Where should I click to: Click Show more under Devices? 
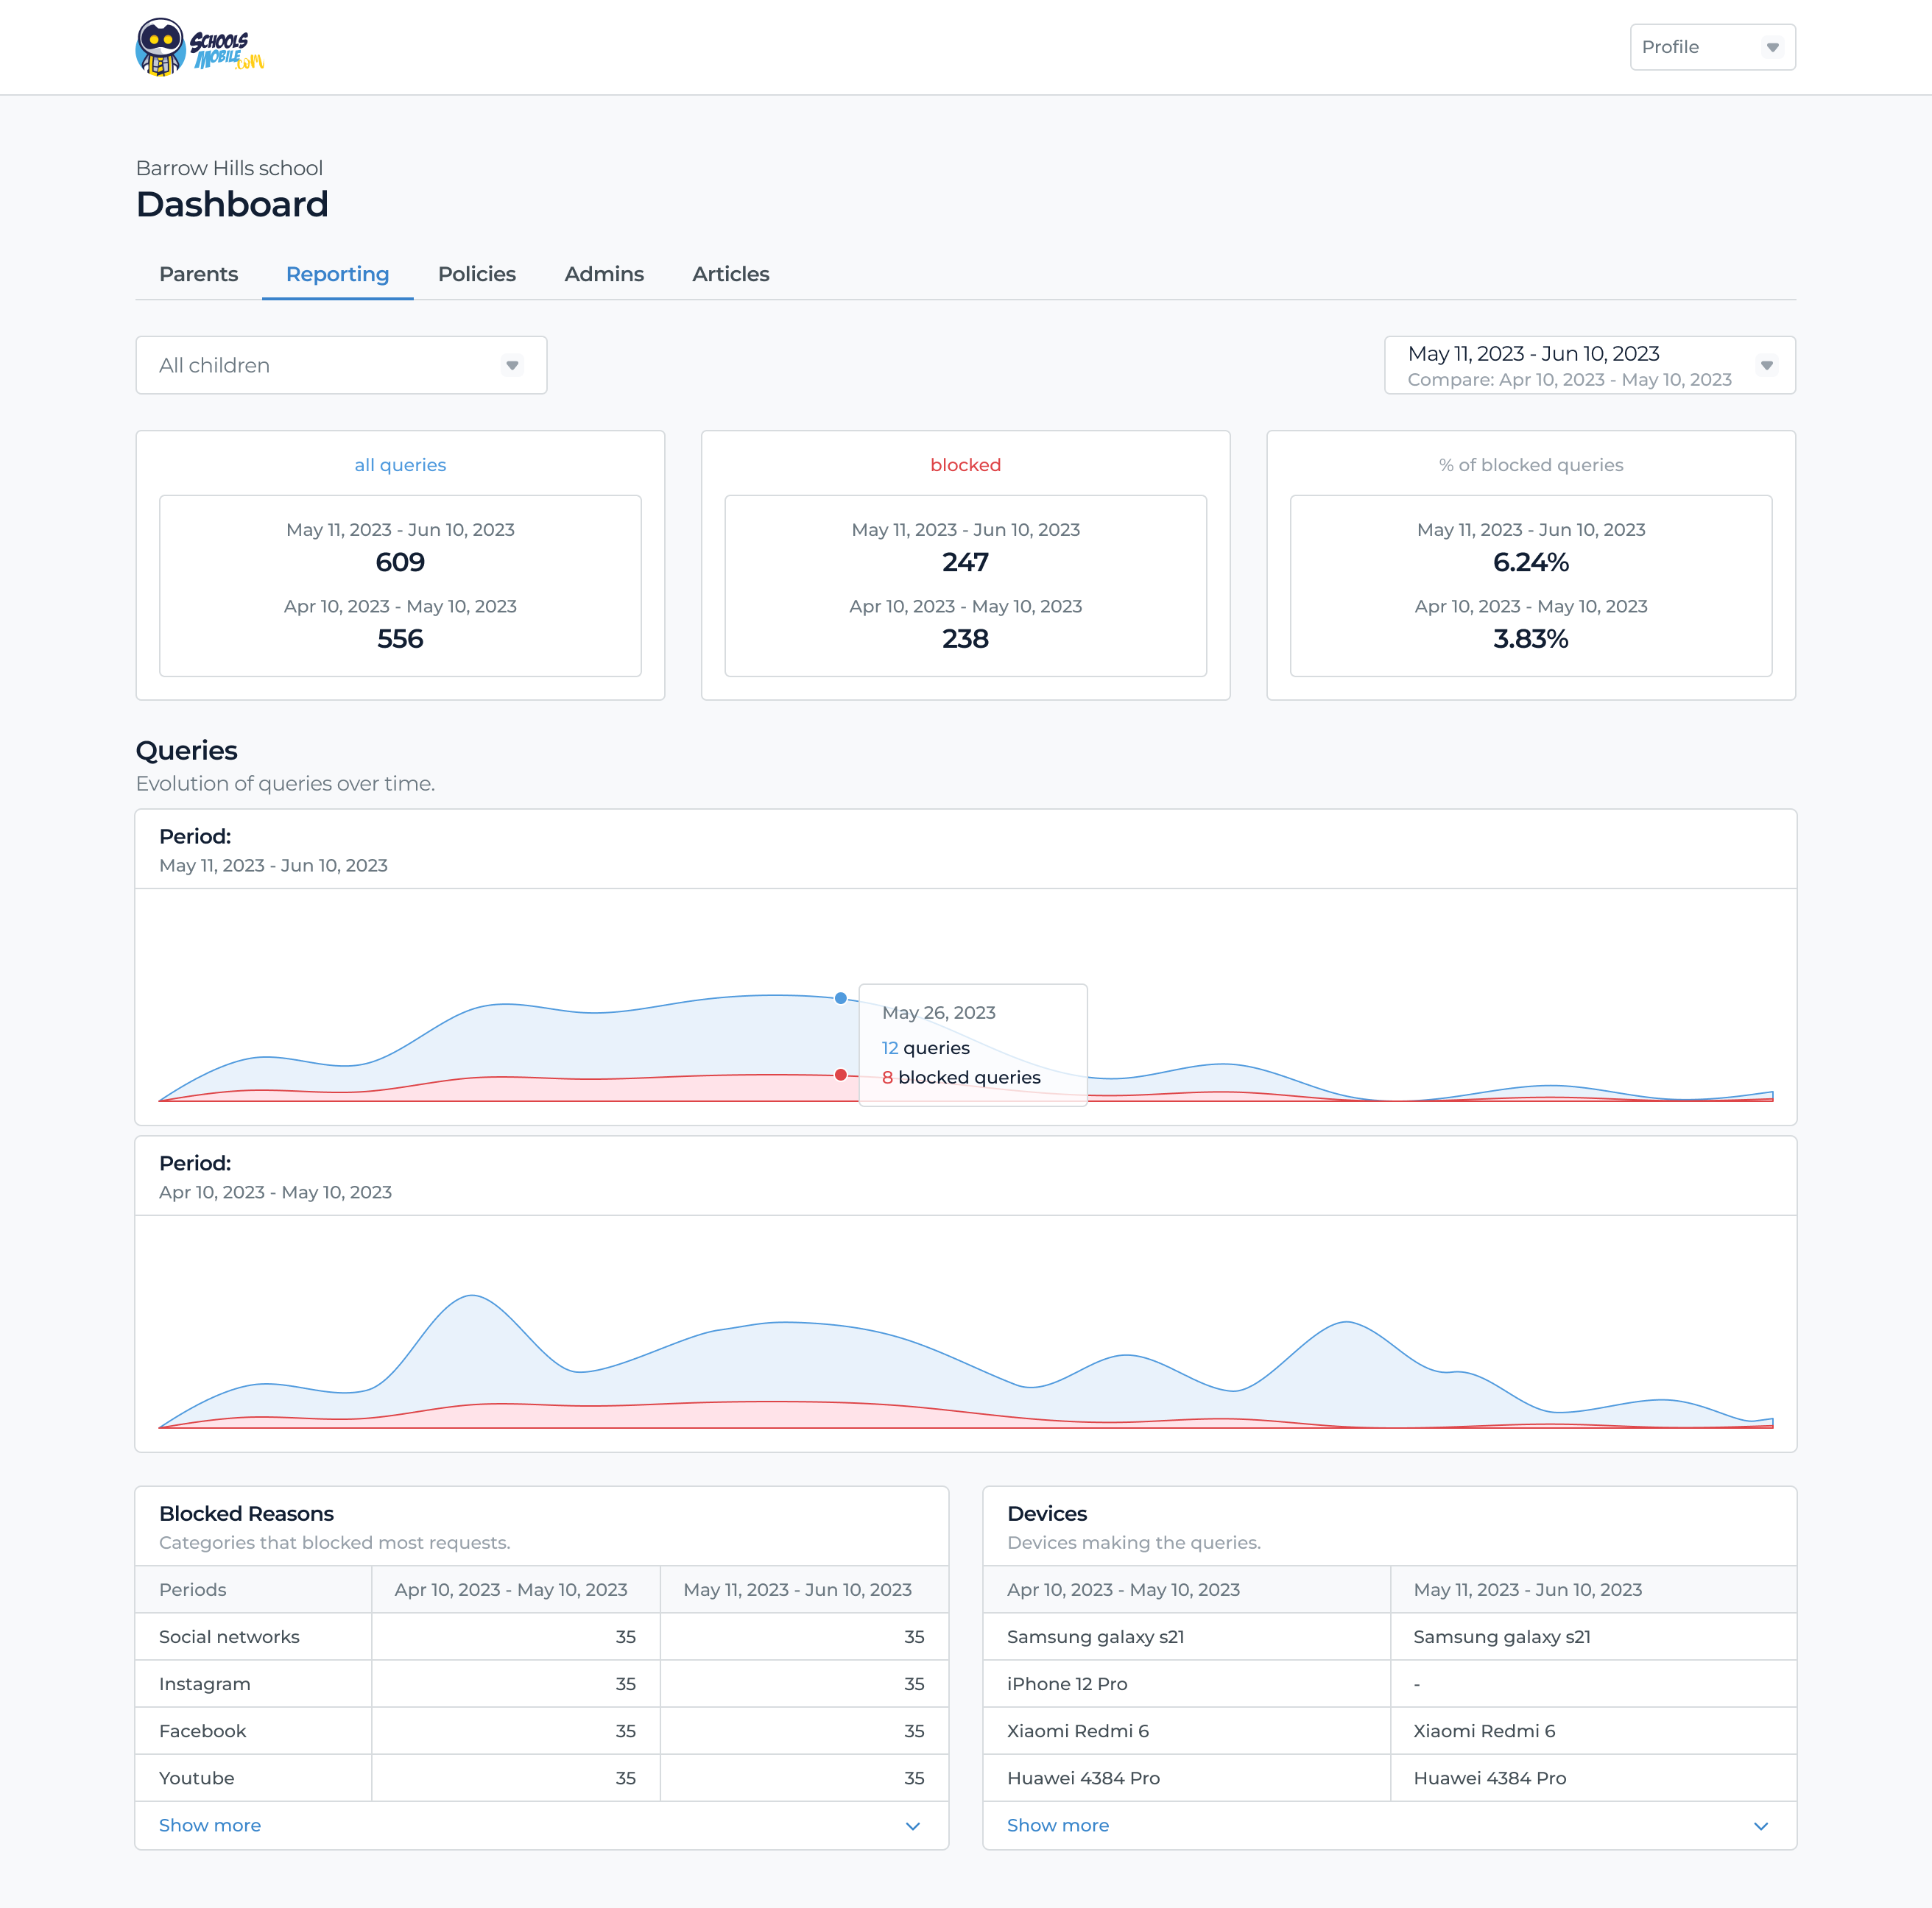1057,1825
